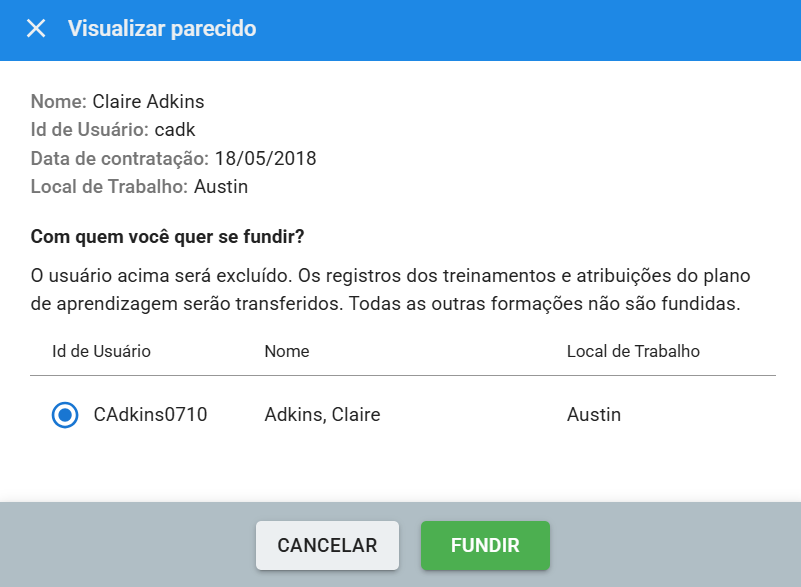Screen dimensions: 801x587
Task: Confirm merge with the FUNDIR button
Action: (x=485, y=546)
